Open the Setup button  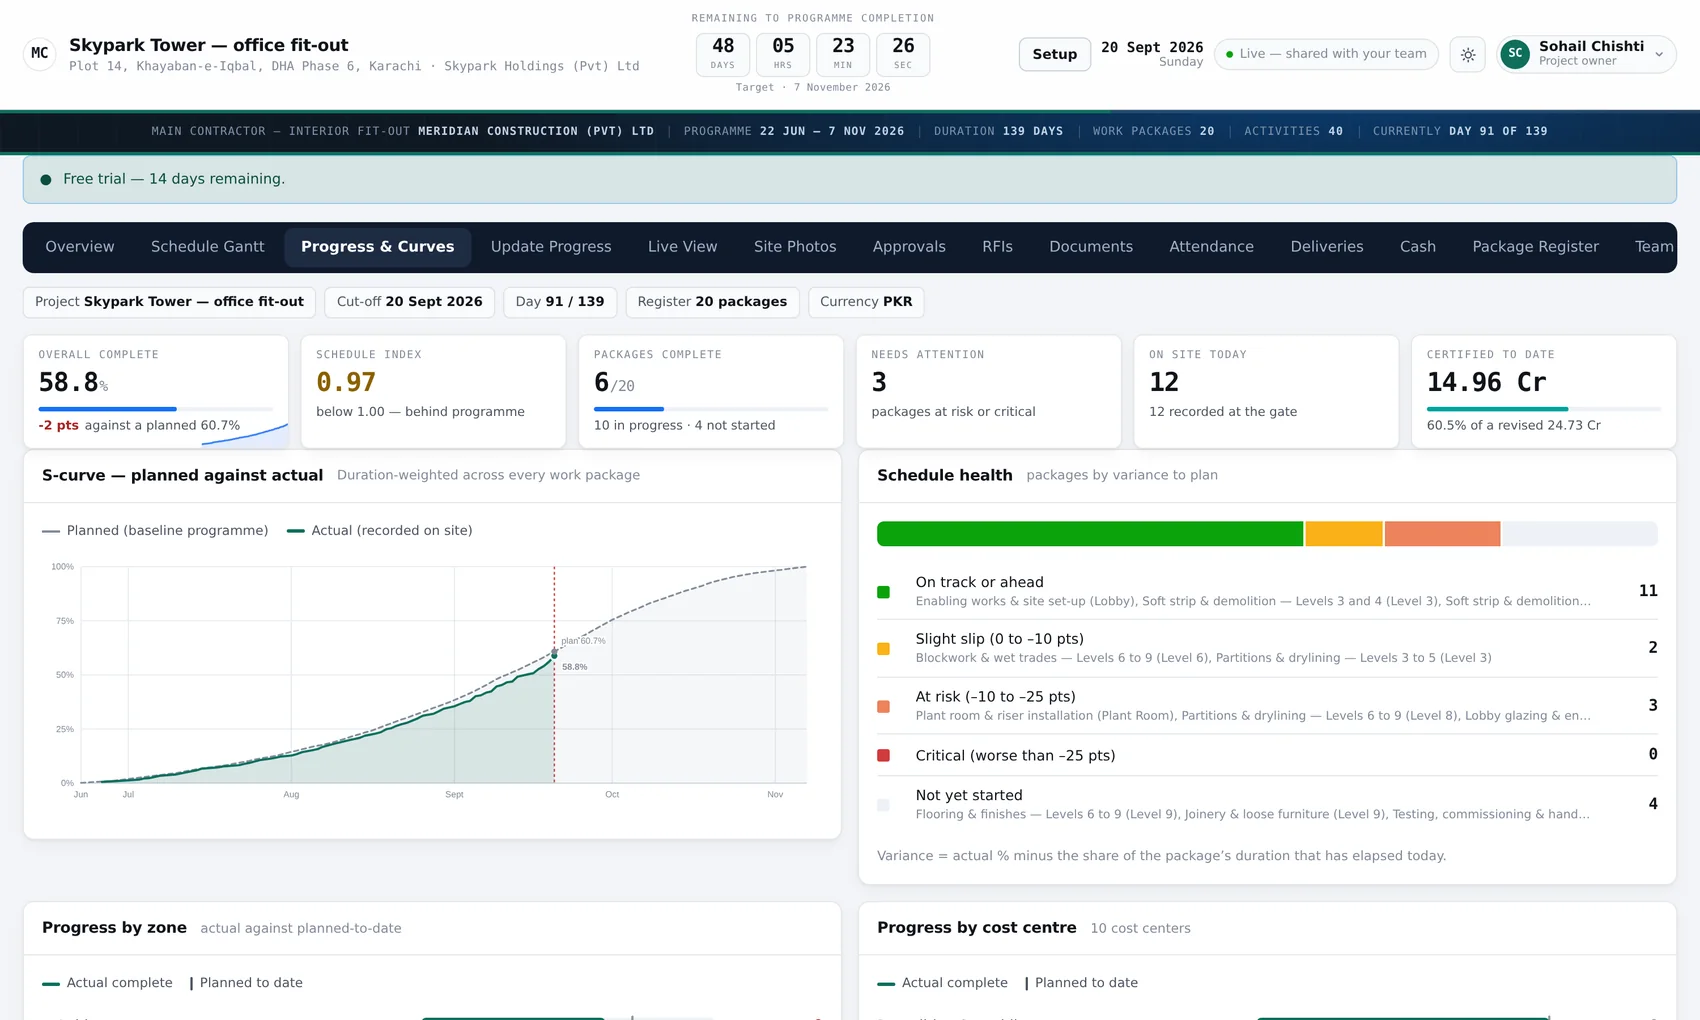click(1055, 54)
